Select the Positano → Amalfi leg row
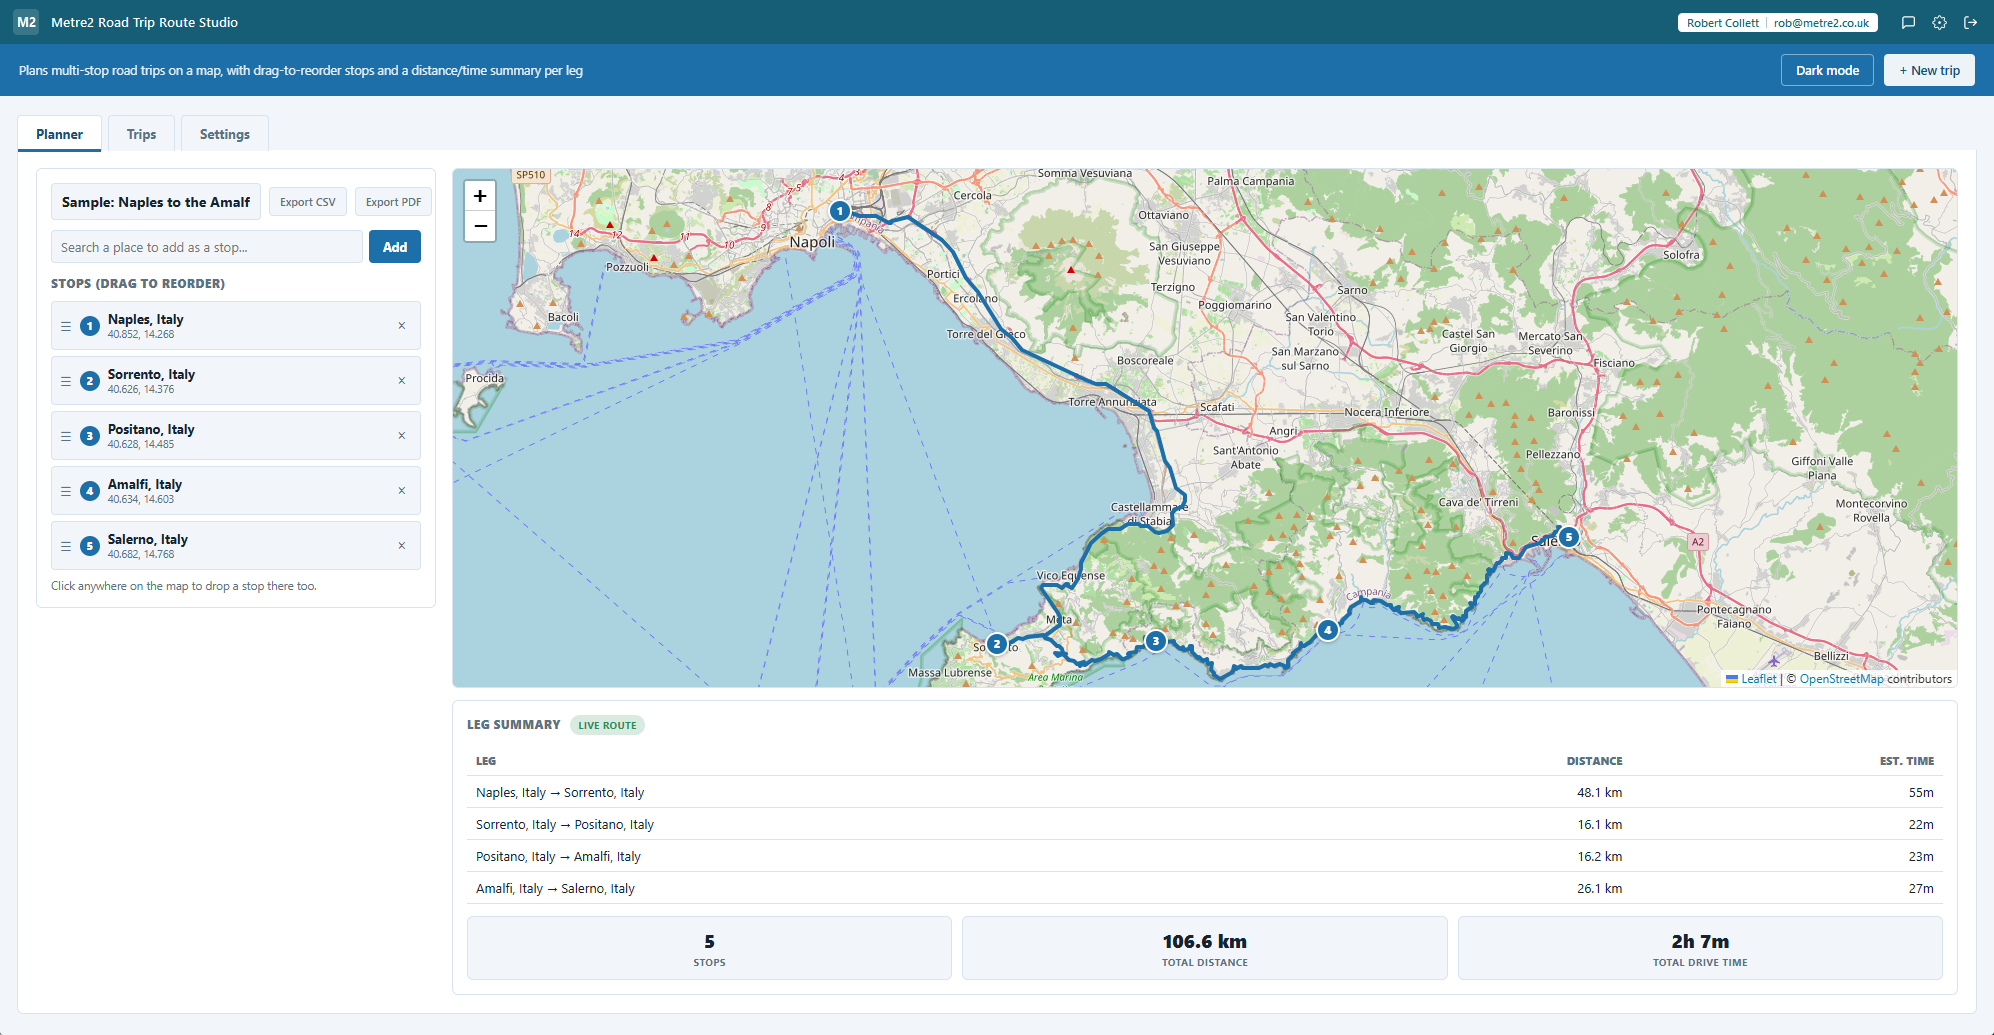Viewport: 1994px width, 1035px height. [x=1205, y=856]
